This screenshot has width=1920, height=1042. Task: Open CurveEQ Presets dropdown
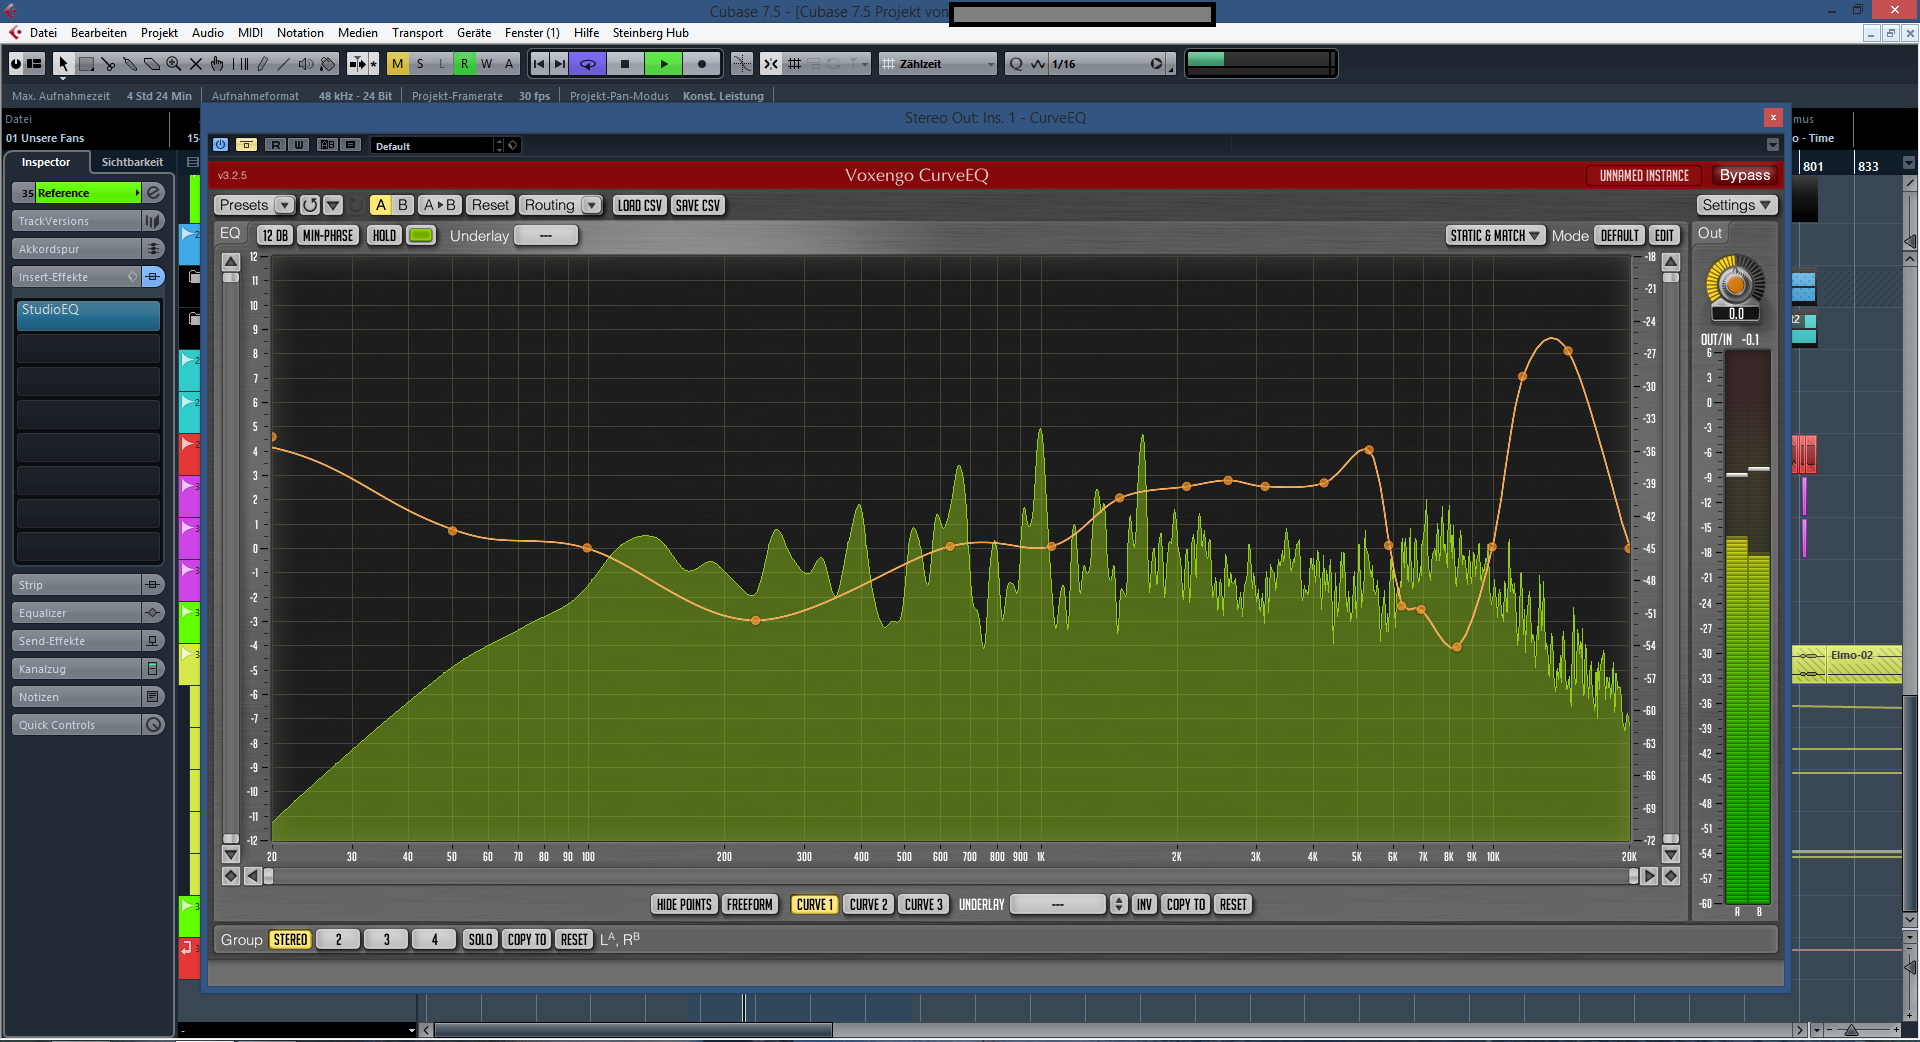coord(254,205)
